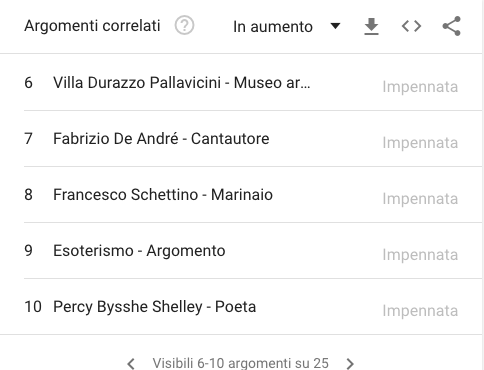Viewport: 484px width, 370px height.
Task: Open Villa Durazzo Pallavicini topic
Action: pos(182,82)
